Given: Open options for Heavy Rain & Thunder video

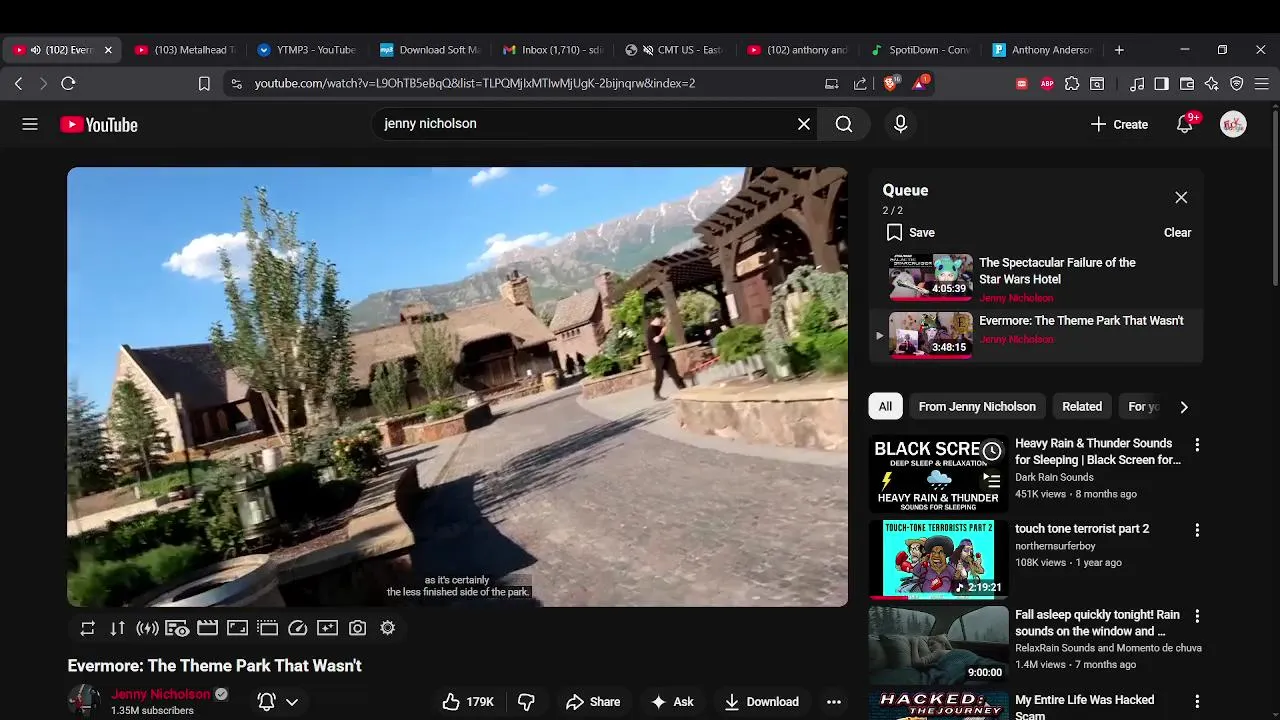Looking at the screenshot, I should coord(1197,444).
